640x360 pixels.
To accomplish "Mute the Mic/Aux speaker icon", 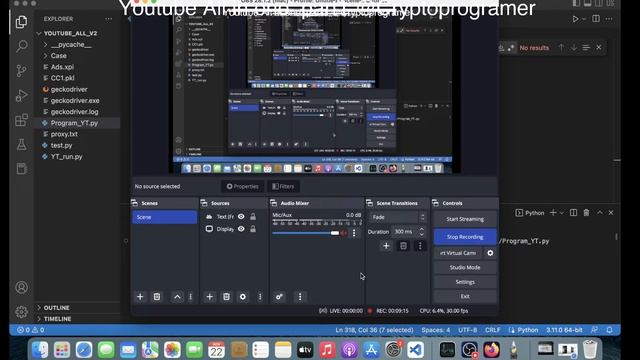I will click(x=344, y=233).
